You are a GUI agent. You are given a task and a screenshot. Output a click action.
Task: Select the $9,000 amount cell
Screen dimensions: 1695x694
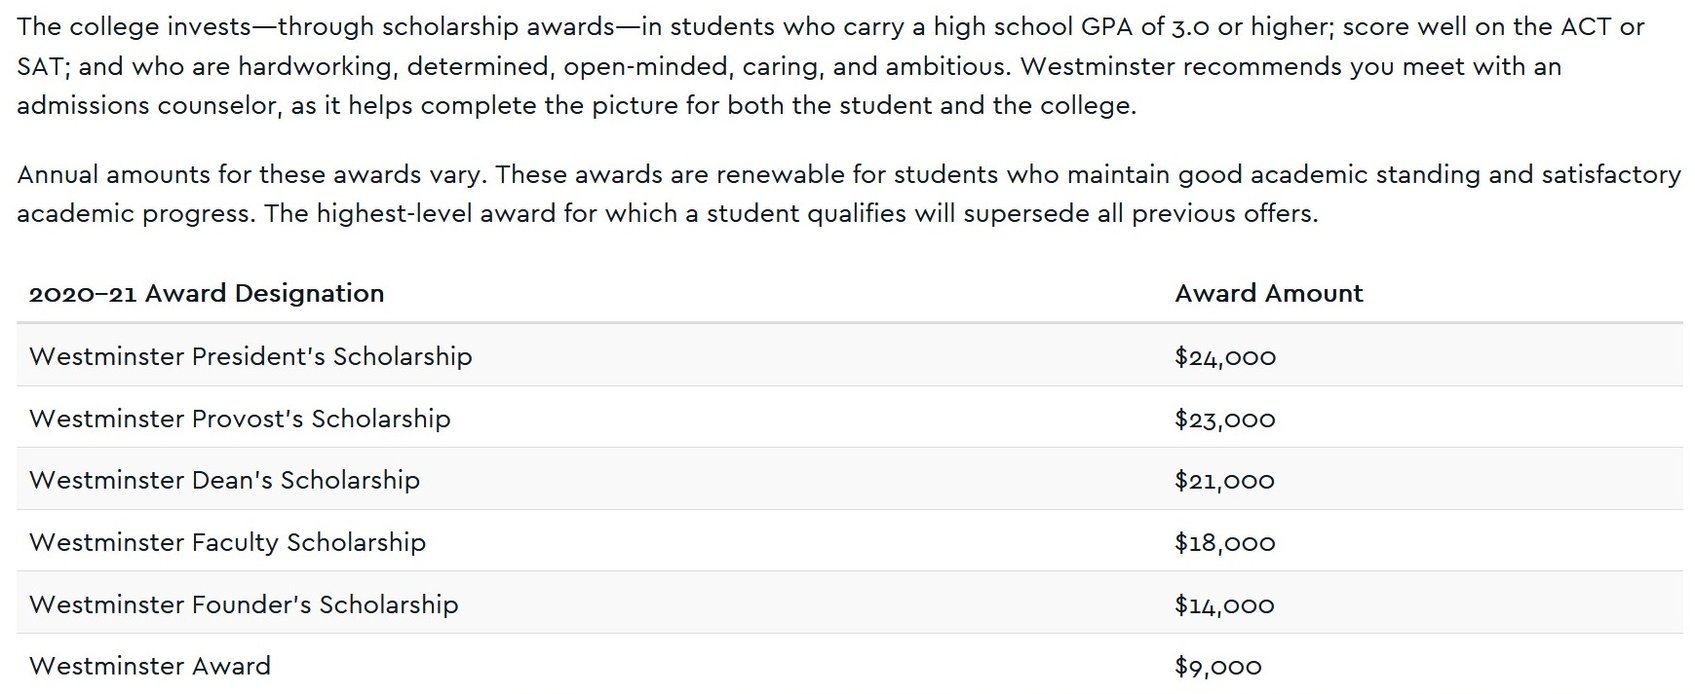click(x=1218, y=667)
